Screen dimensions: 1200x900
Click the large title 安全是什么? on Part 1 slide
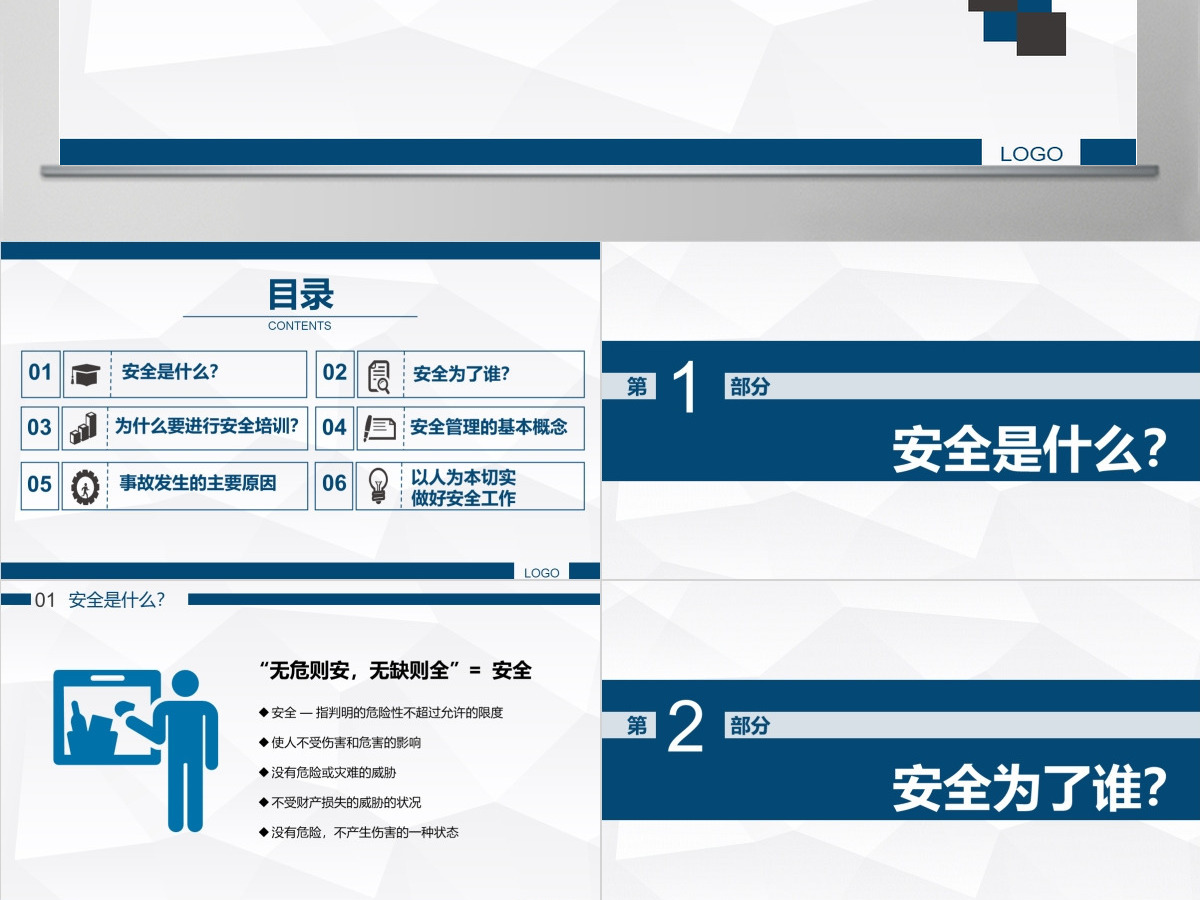coord(1029,451)
